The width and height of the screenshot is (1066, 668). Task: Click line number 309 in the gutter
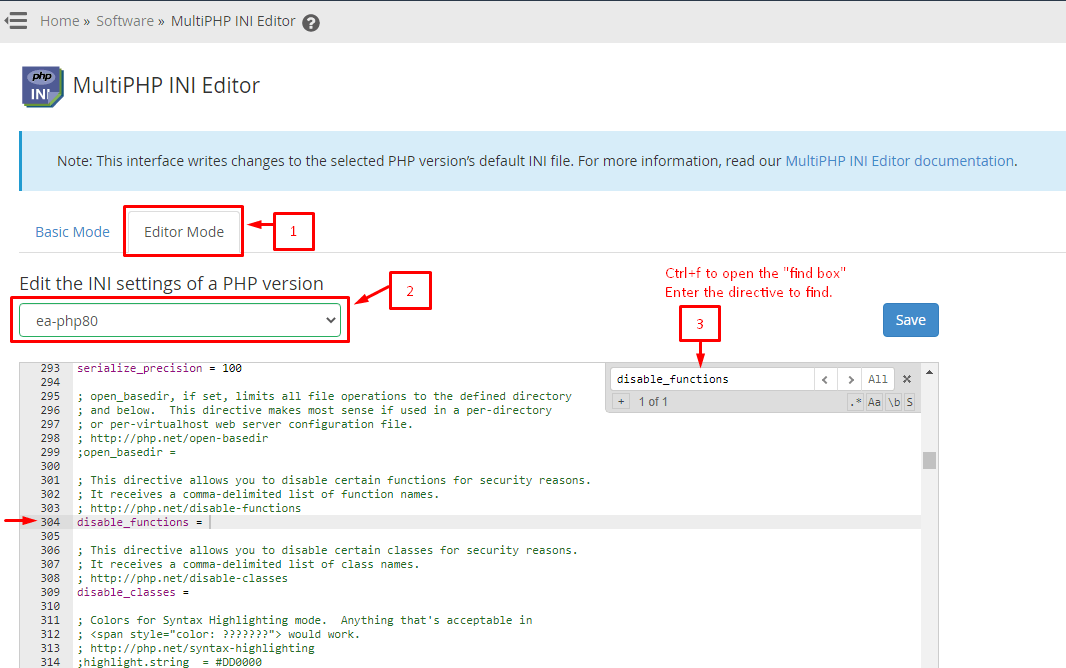pos(50,593)
